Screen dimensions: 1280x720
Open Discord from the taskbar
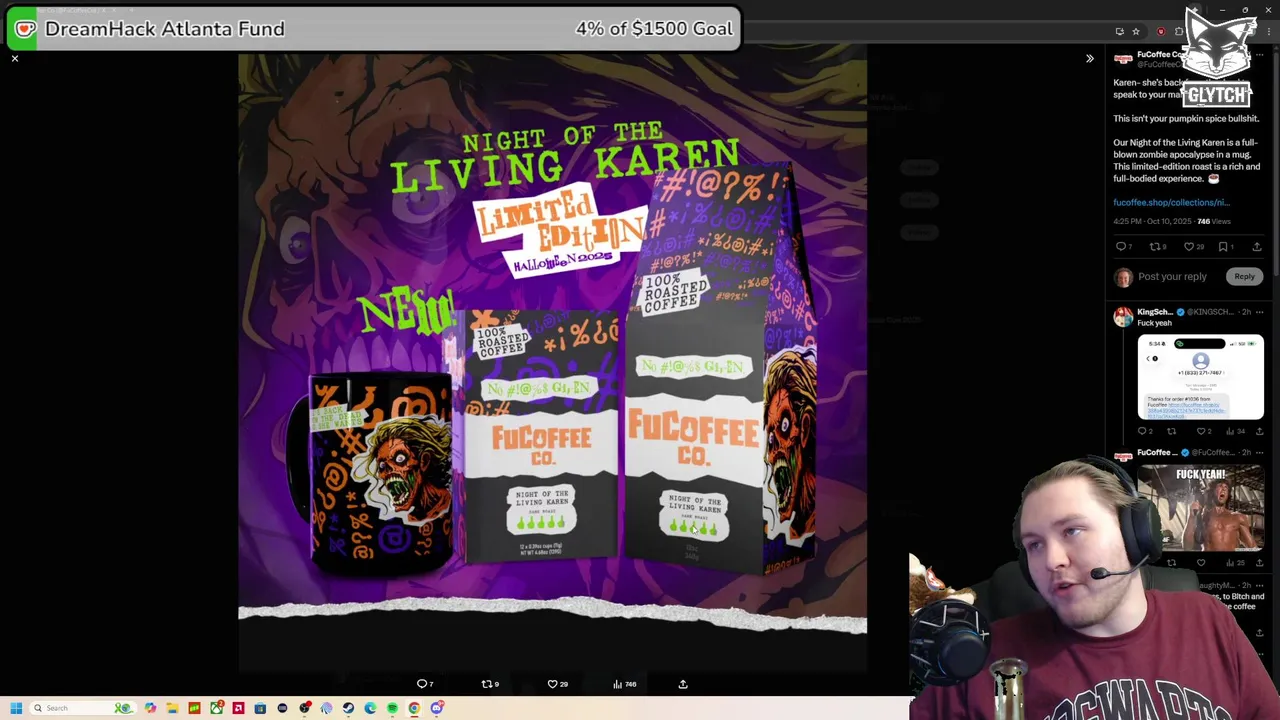tap(437, 708)
